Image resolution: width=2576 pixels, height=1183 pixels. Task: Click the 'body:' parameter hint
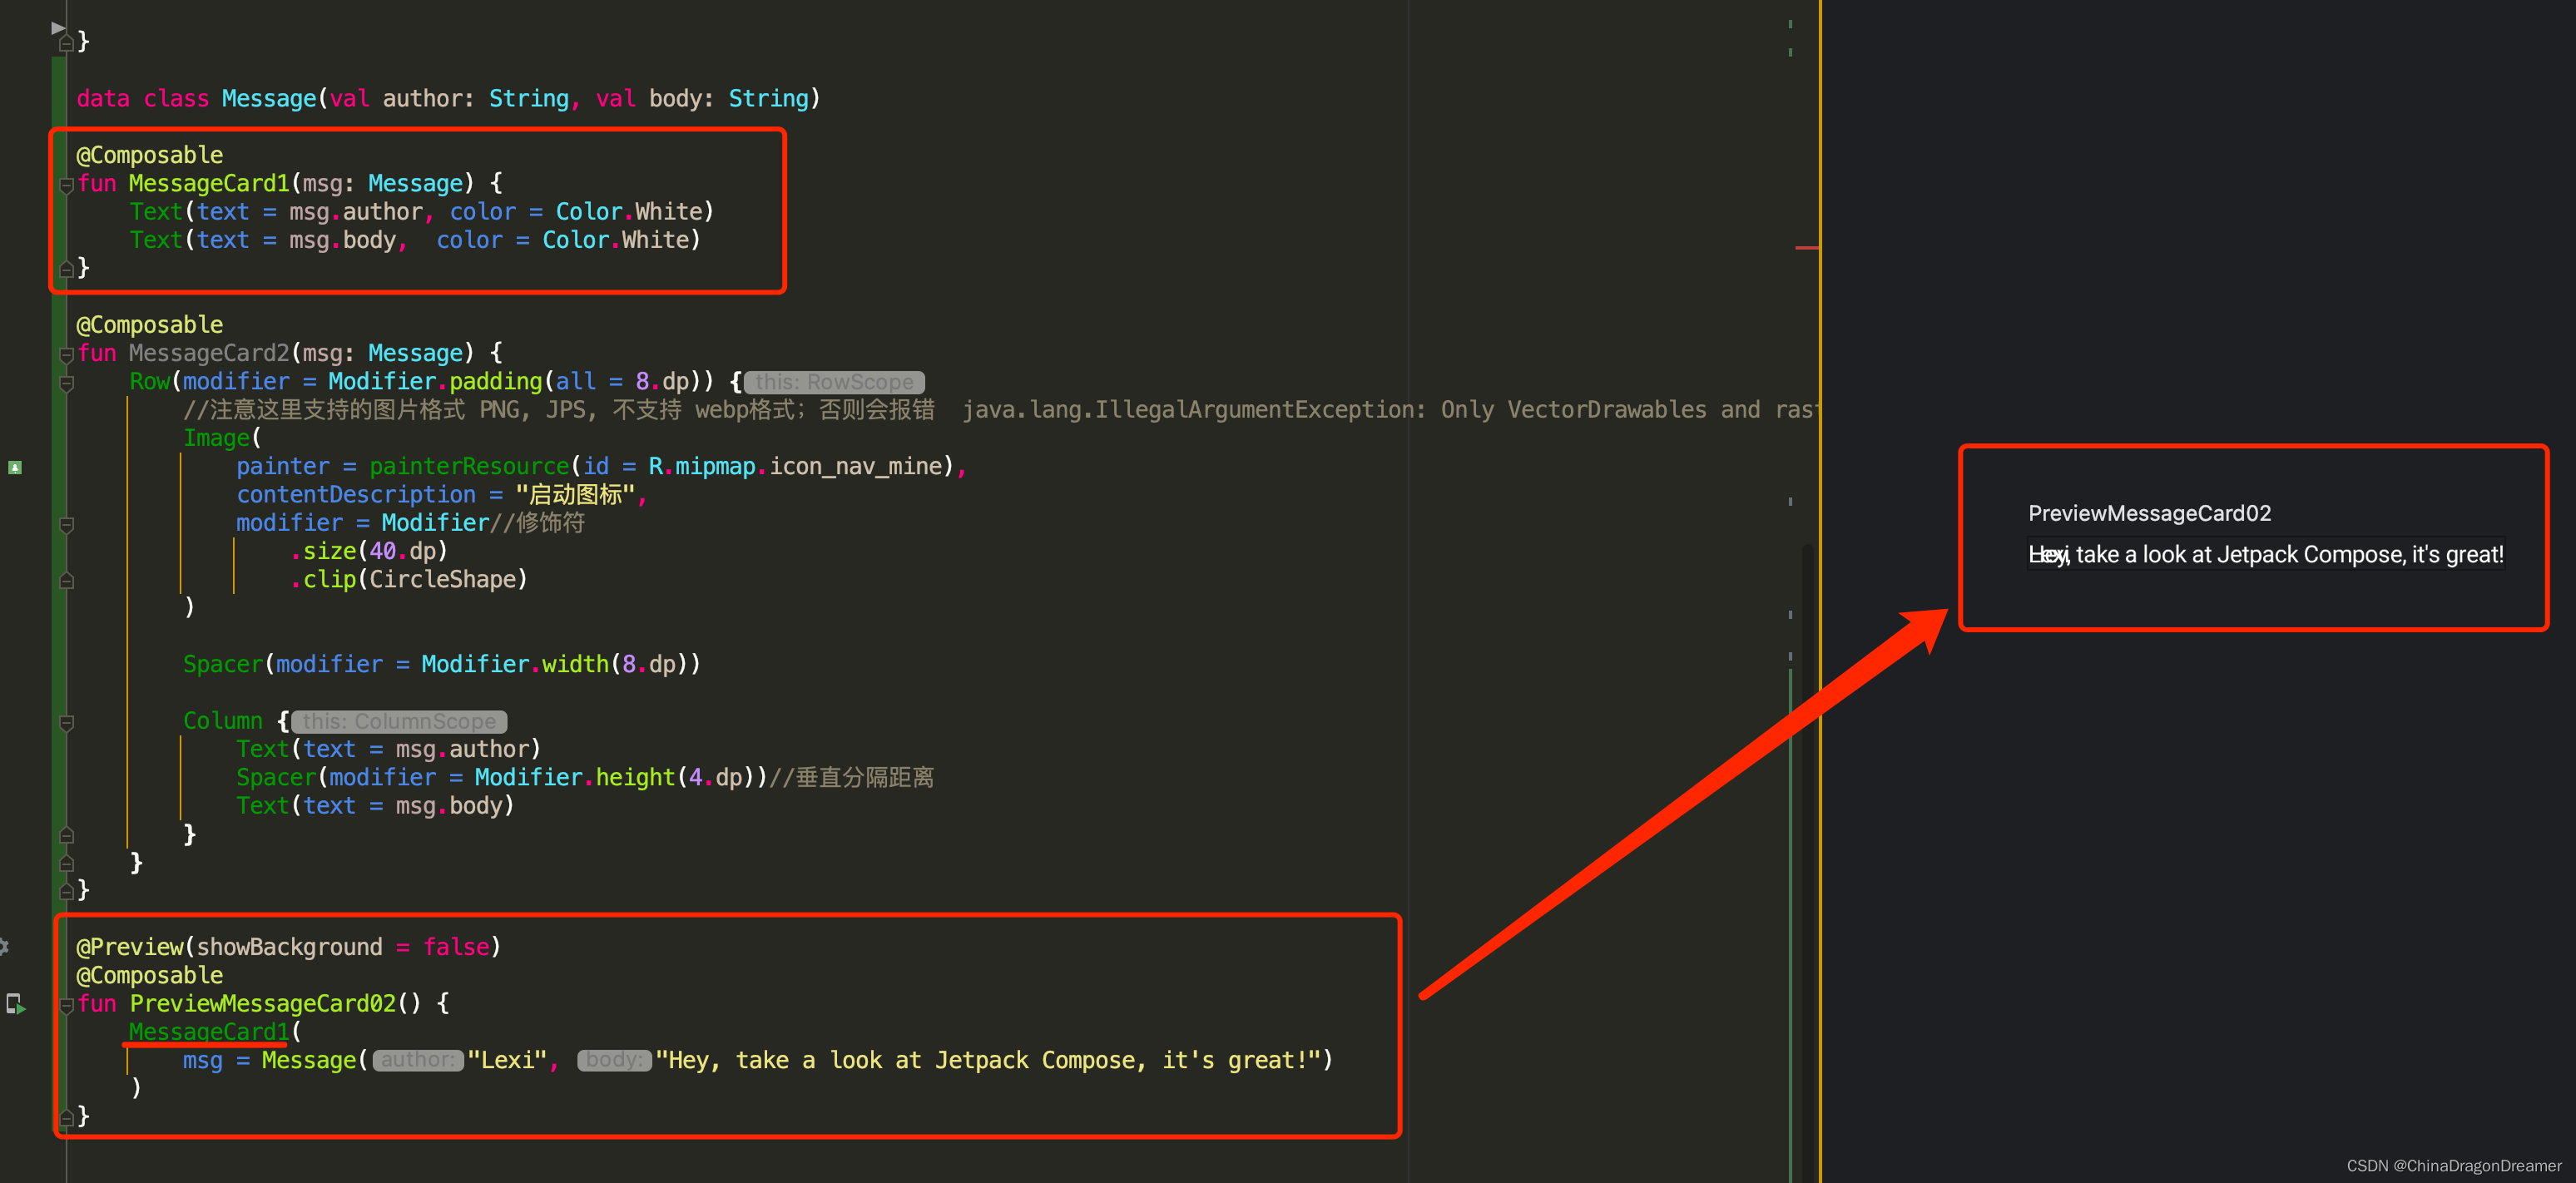pos(614,1060)
